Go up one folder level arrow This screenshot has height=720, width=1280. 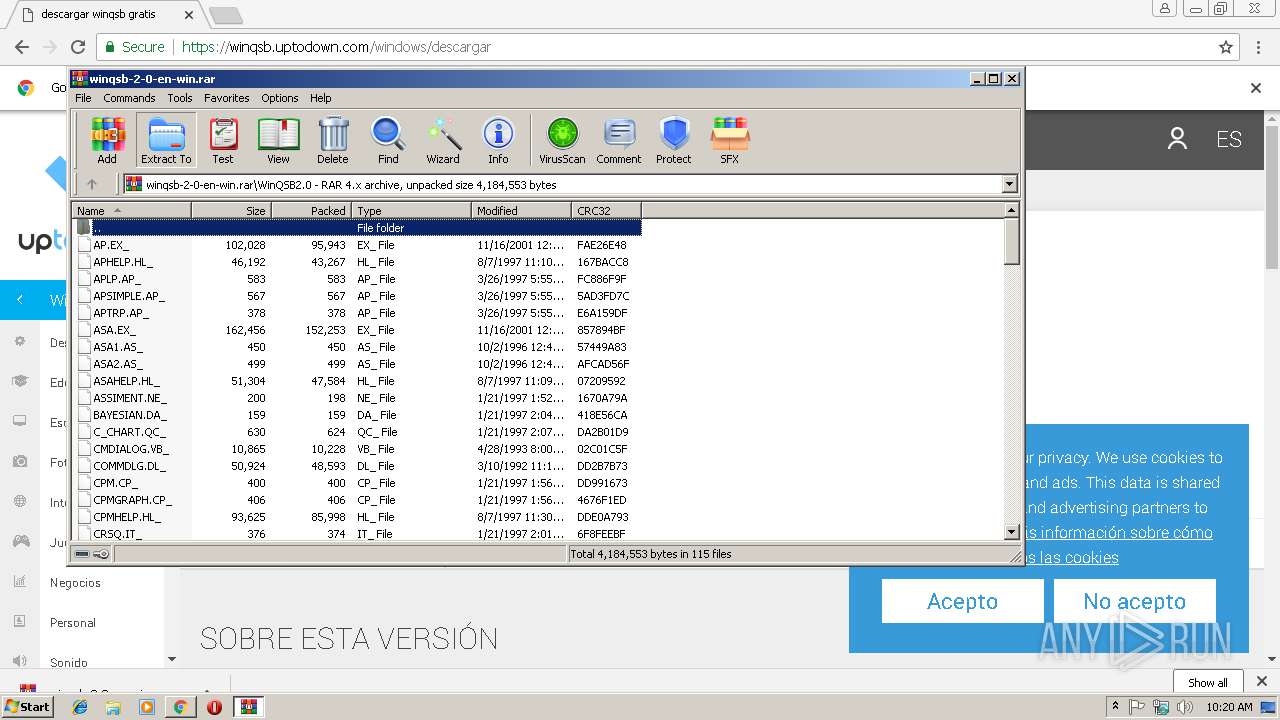pyautogui.click(x=92, y=184)
